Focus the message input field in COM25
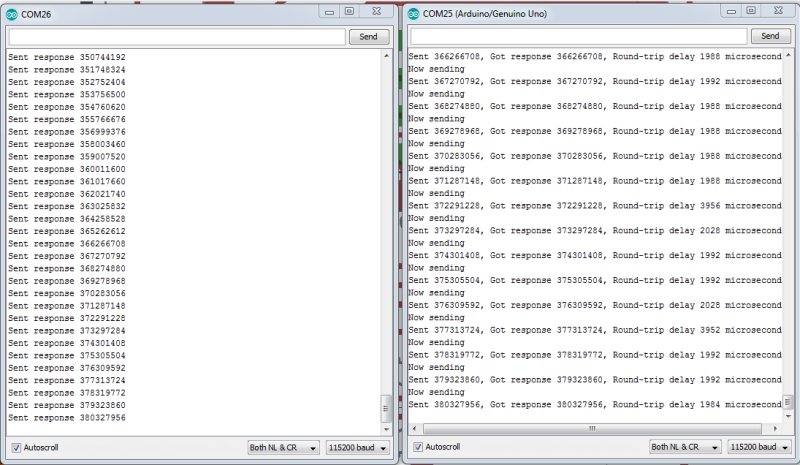800x465 pixels. tap(579, 36)
